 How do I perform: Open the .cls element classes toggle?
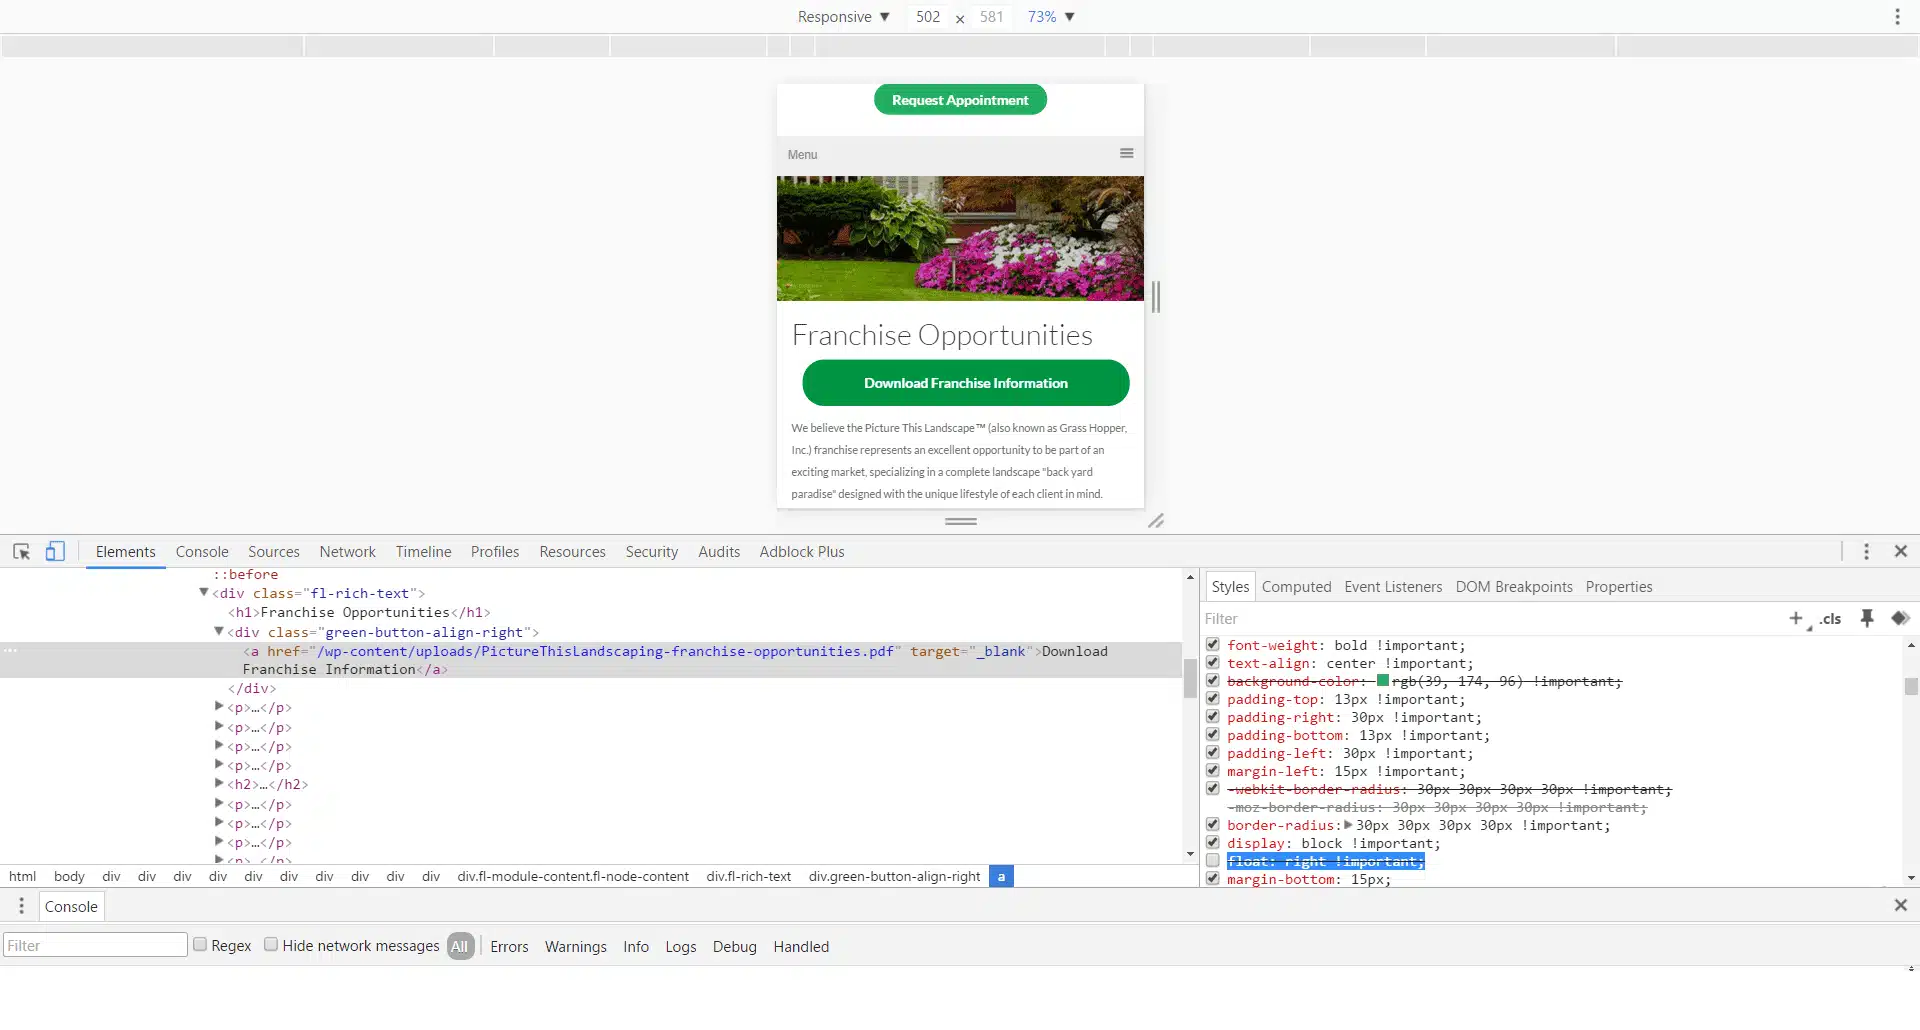click(1831, 619)
